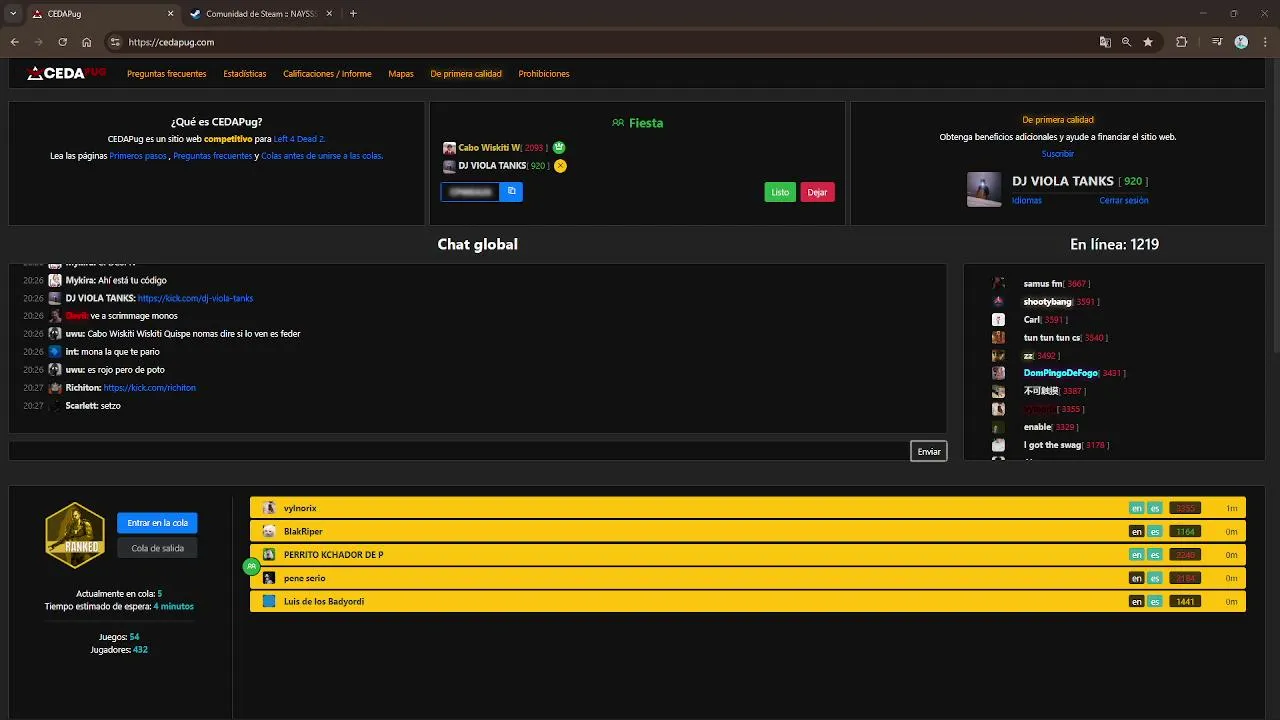Click the Entrar en la cola button
The width and height of the screenshot is (1280, 720).
click(x=157, y=523)
